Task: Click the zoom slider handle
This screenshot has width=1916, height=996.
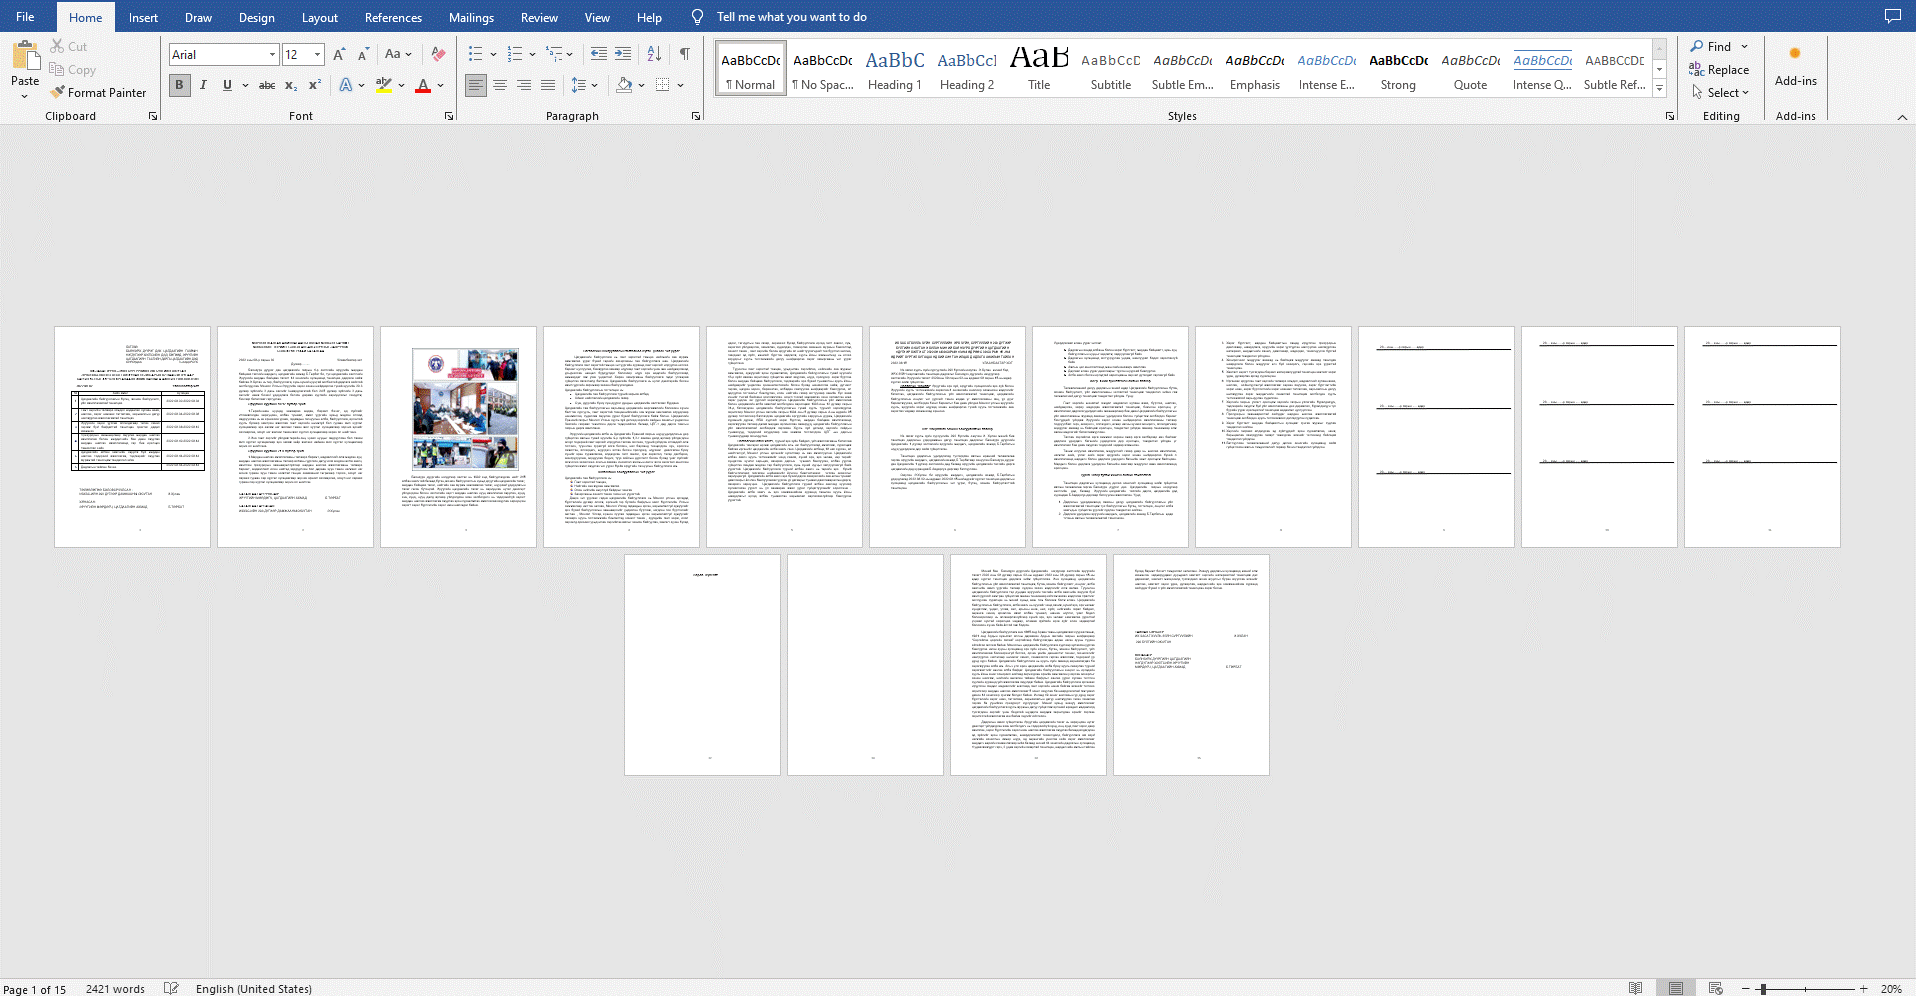Action: [x=1762, y=989]
